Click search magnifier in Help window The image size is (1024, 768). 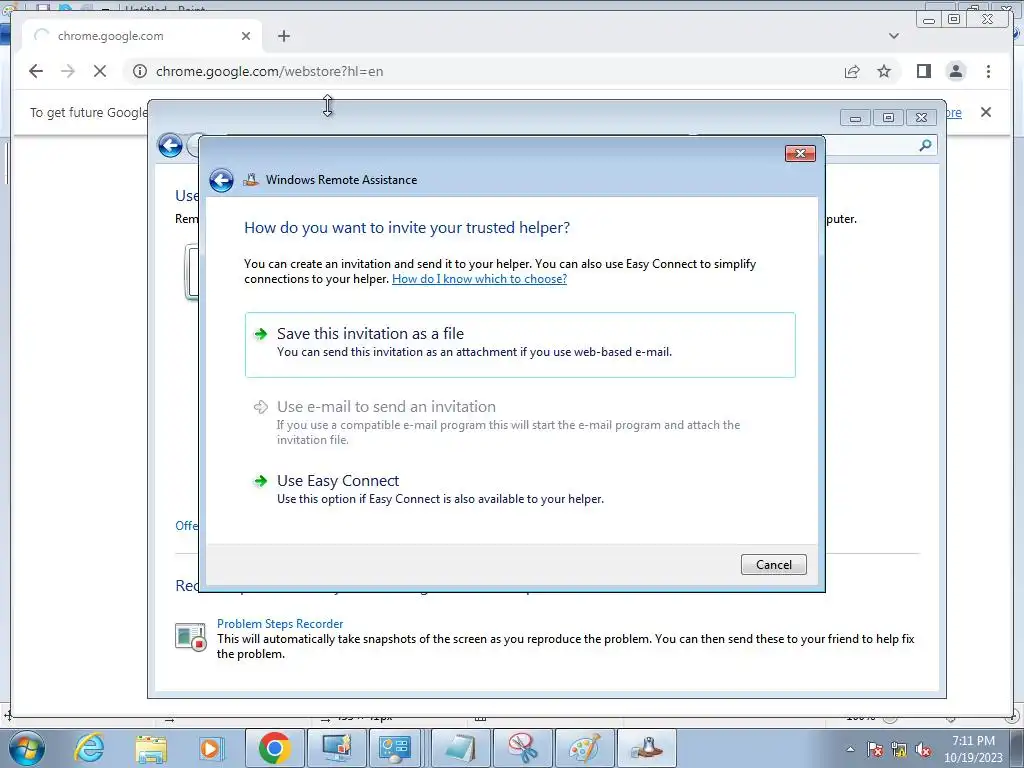(x=925, y=145)
